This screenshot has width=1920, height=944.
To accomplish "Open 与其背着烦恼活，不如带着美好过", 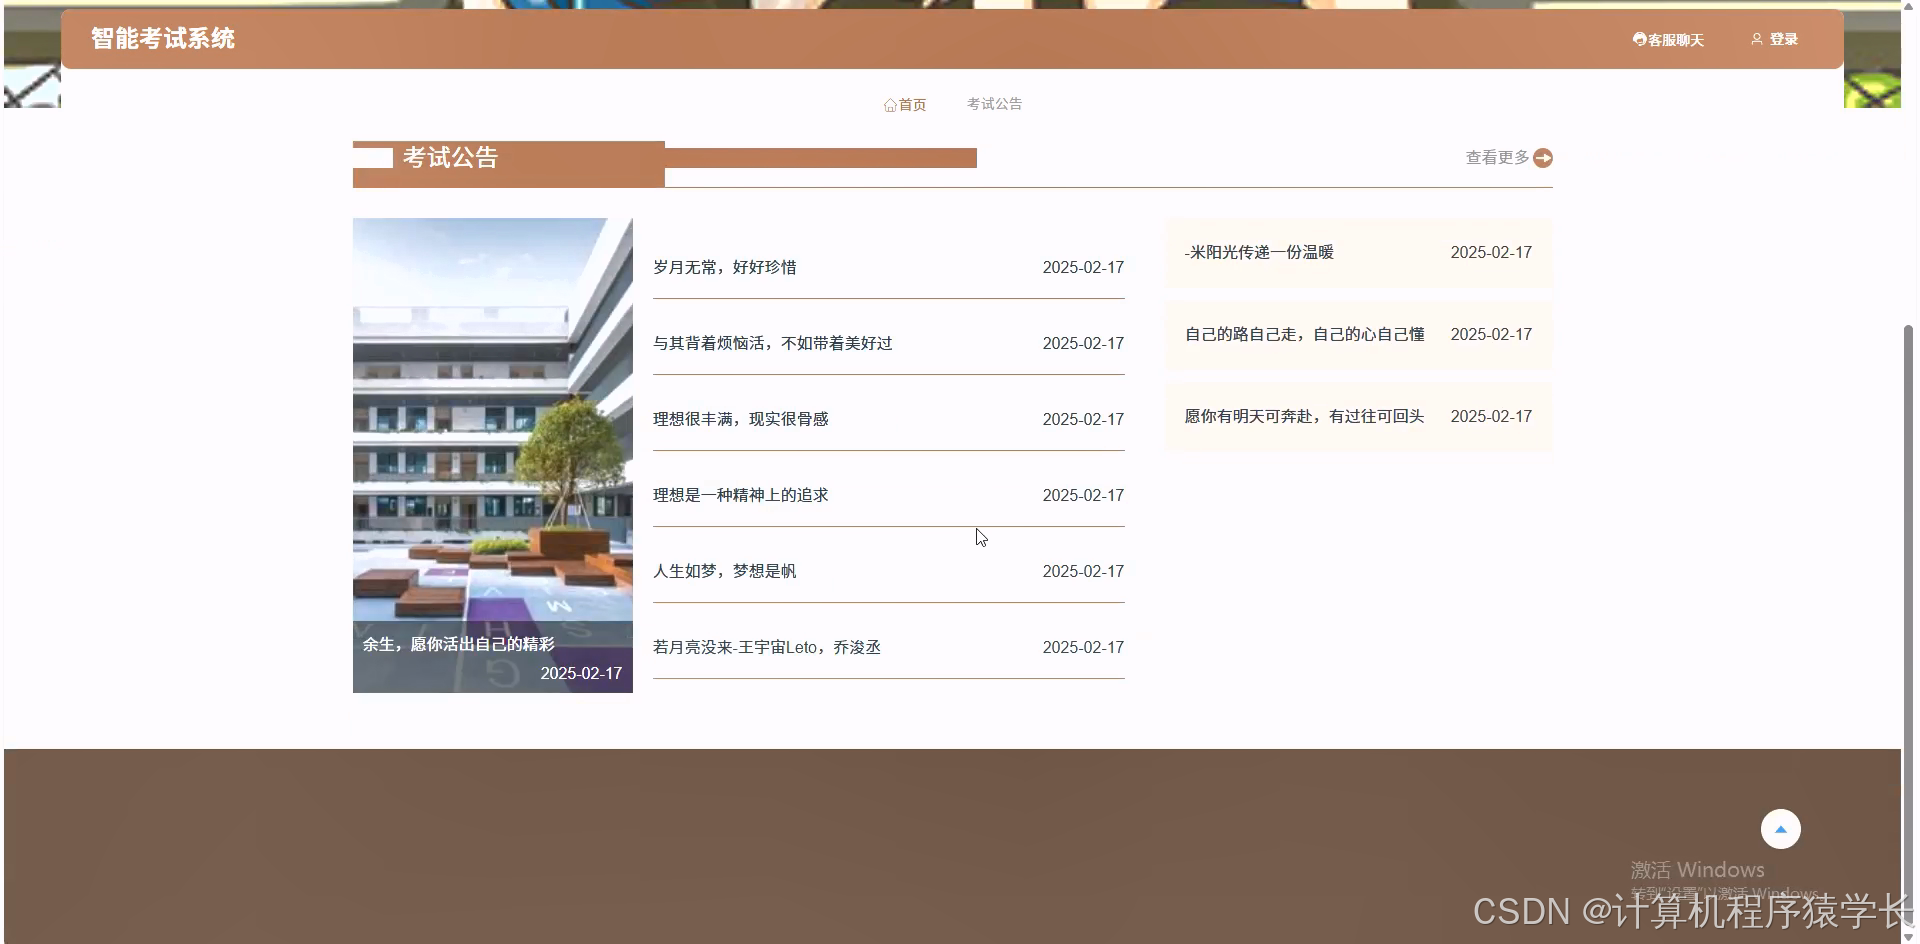I will coord(773,343).
